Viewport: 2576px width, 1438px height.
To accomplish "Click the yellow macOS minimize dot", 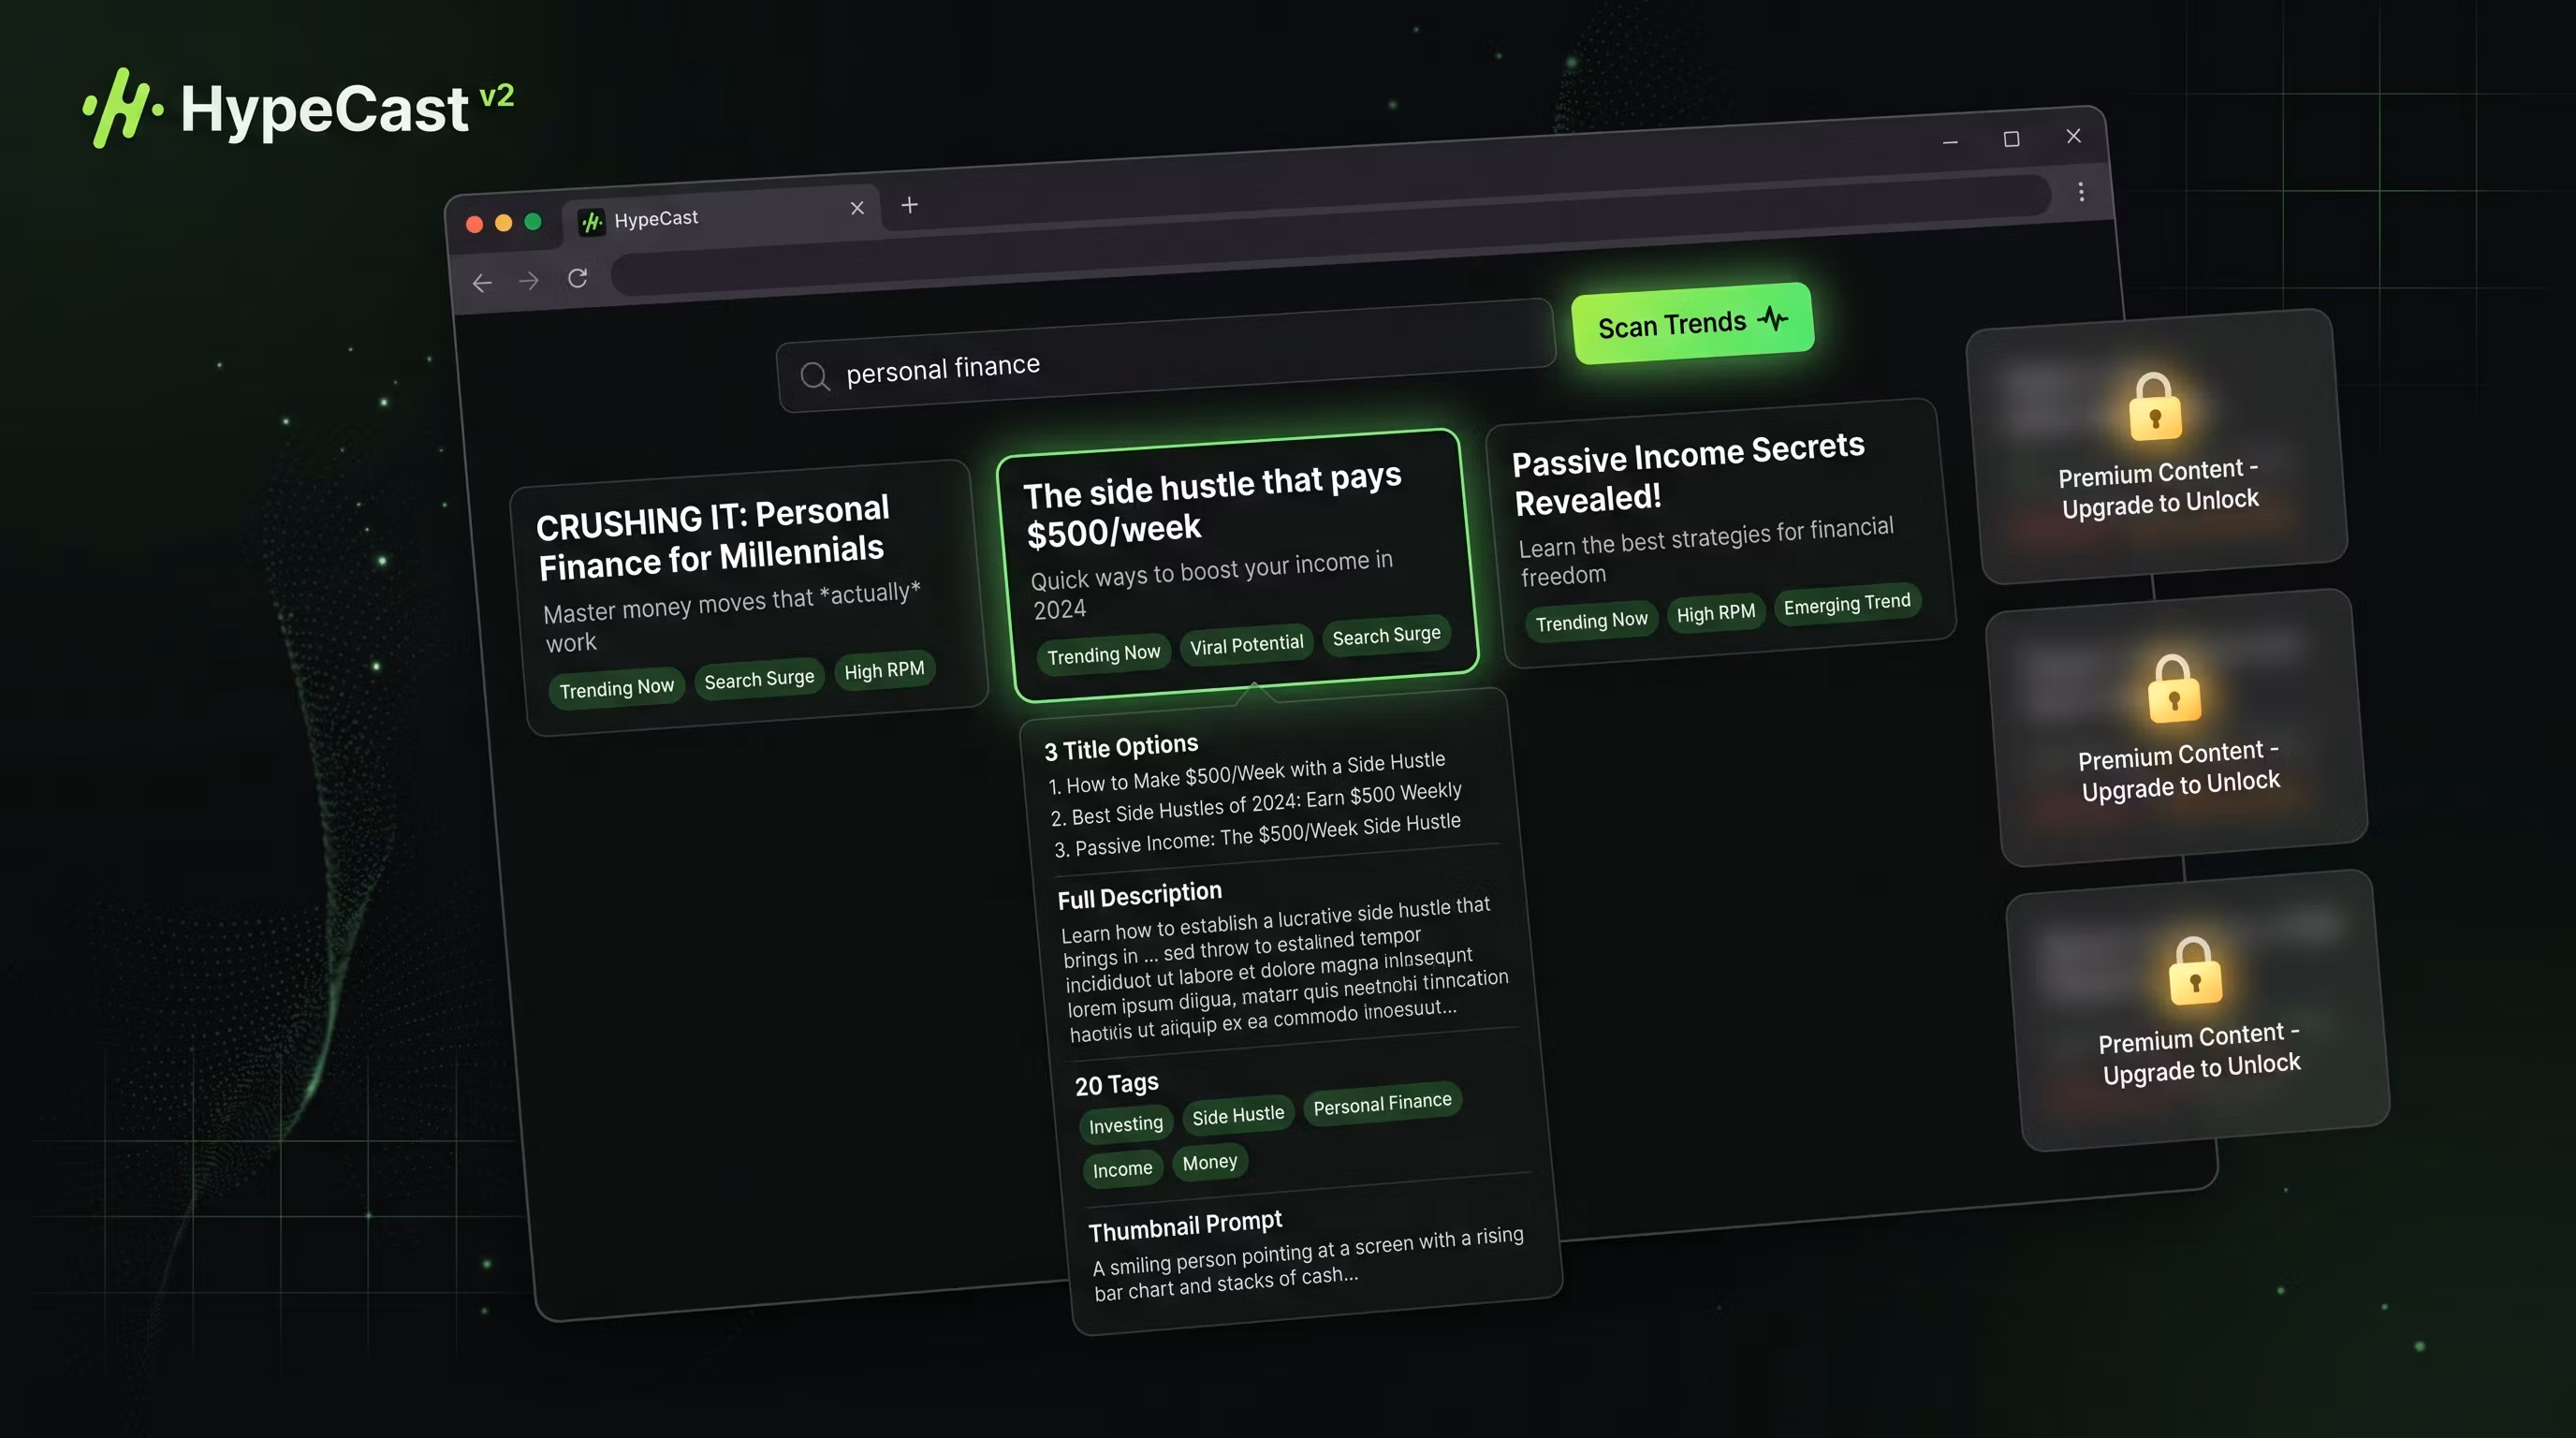I will coord(504,223).
